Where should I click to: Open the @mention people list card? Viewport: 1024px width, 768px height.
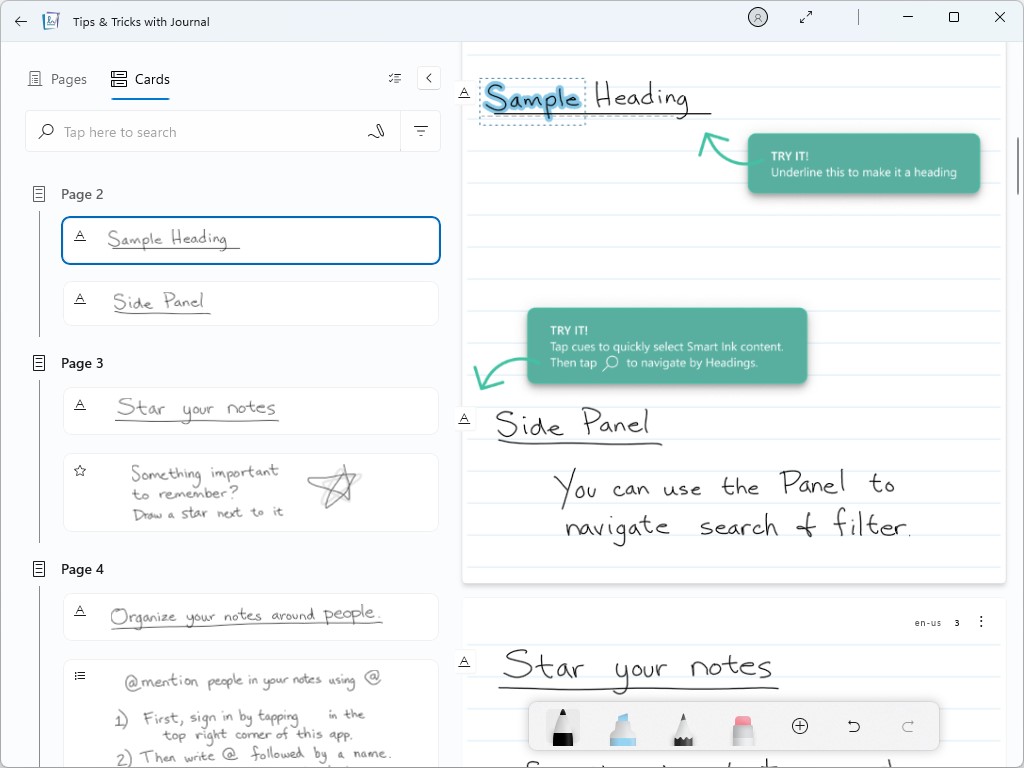pos(251,714)
